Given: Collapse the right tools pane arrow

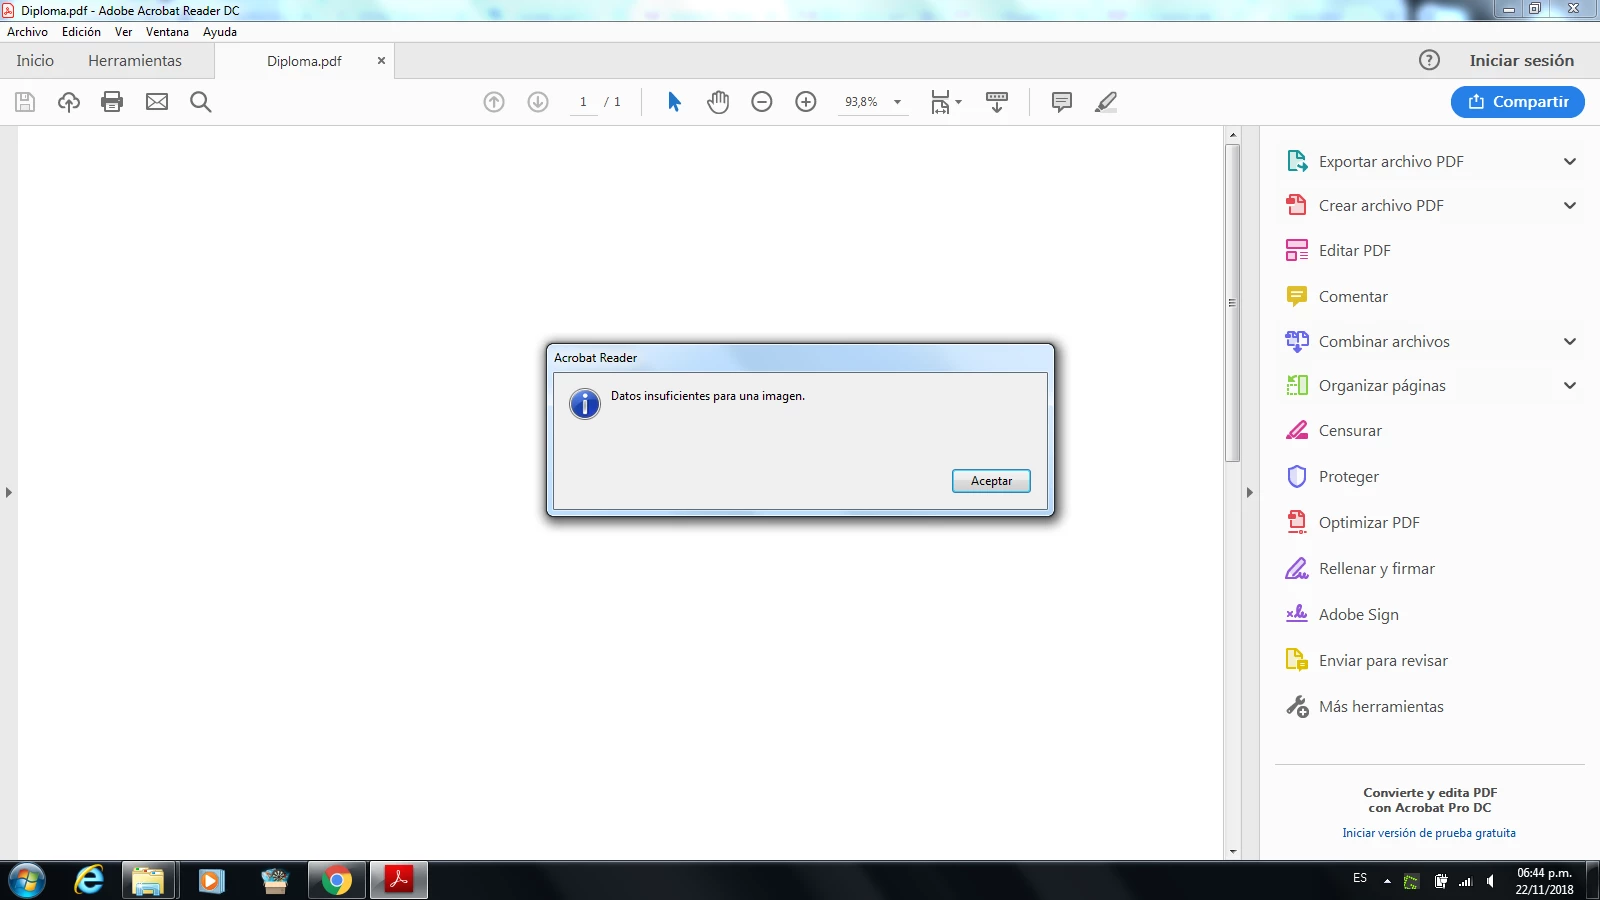Looking at the screenshot, I should (1249, 492).
